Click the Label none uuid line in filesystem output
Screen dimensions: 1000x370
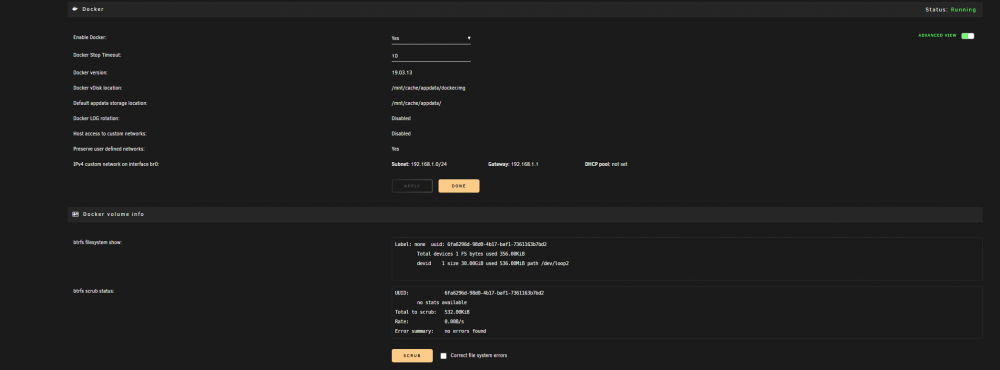pyautogui.click(x=471, y=244)
